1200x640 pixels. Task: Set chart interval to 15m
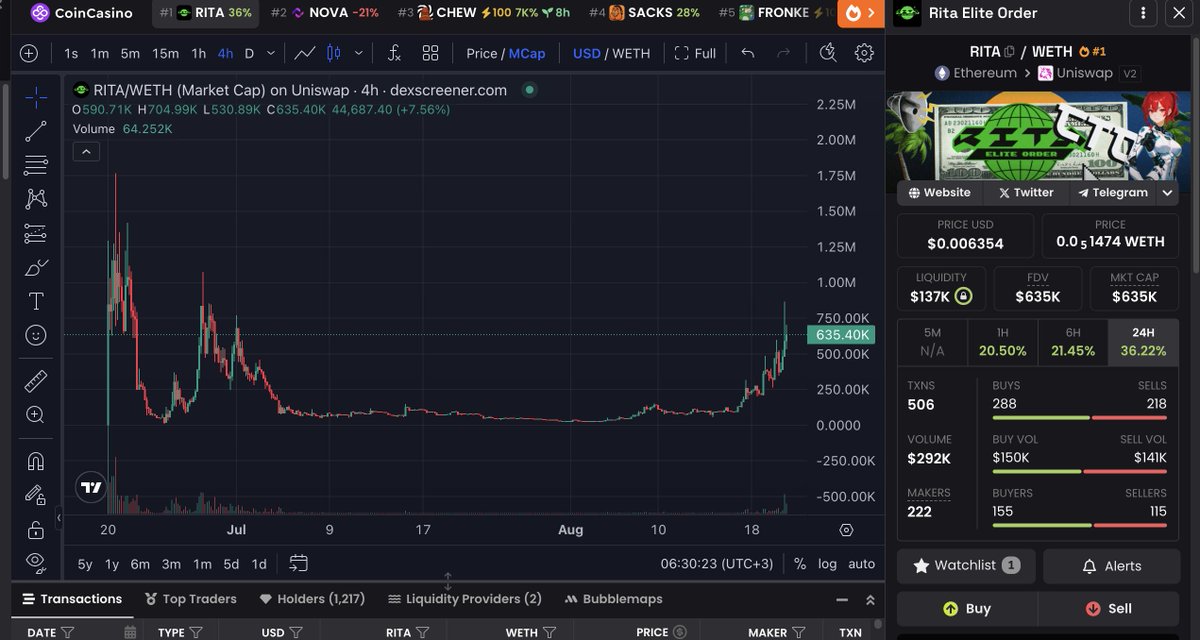tap(165, 53)
